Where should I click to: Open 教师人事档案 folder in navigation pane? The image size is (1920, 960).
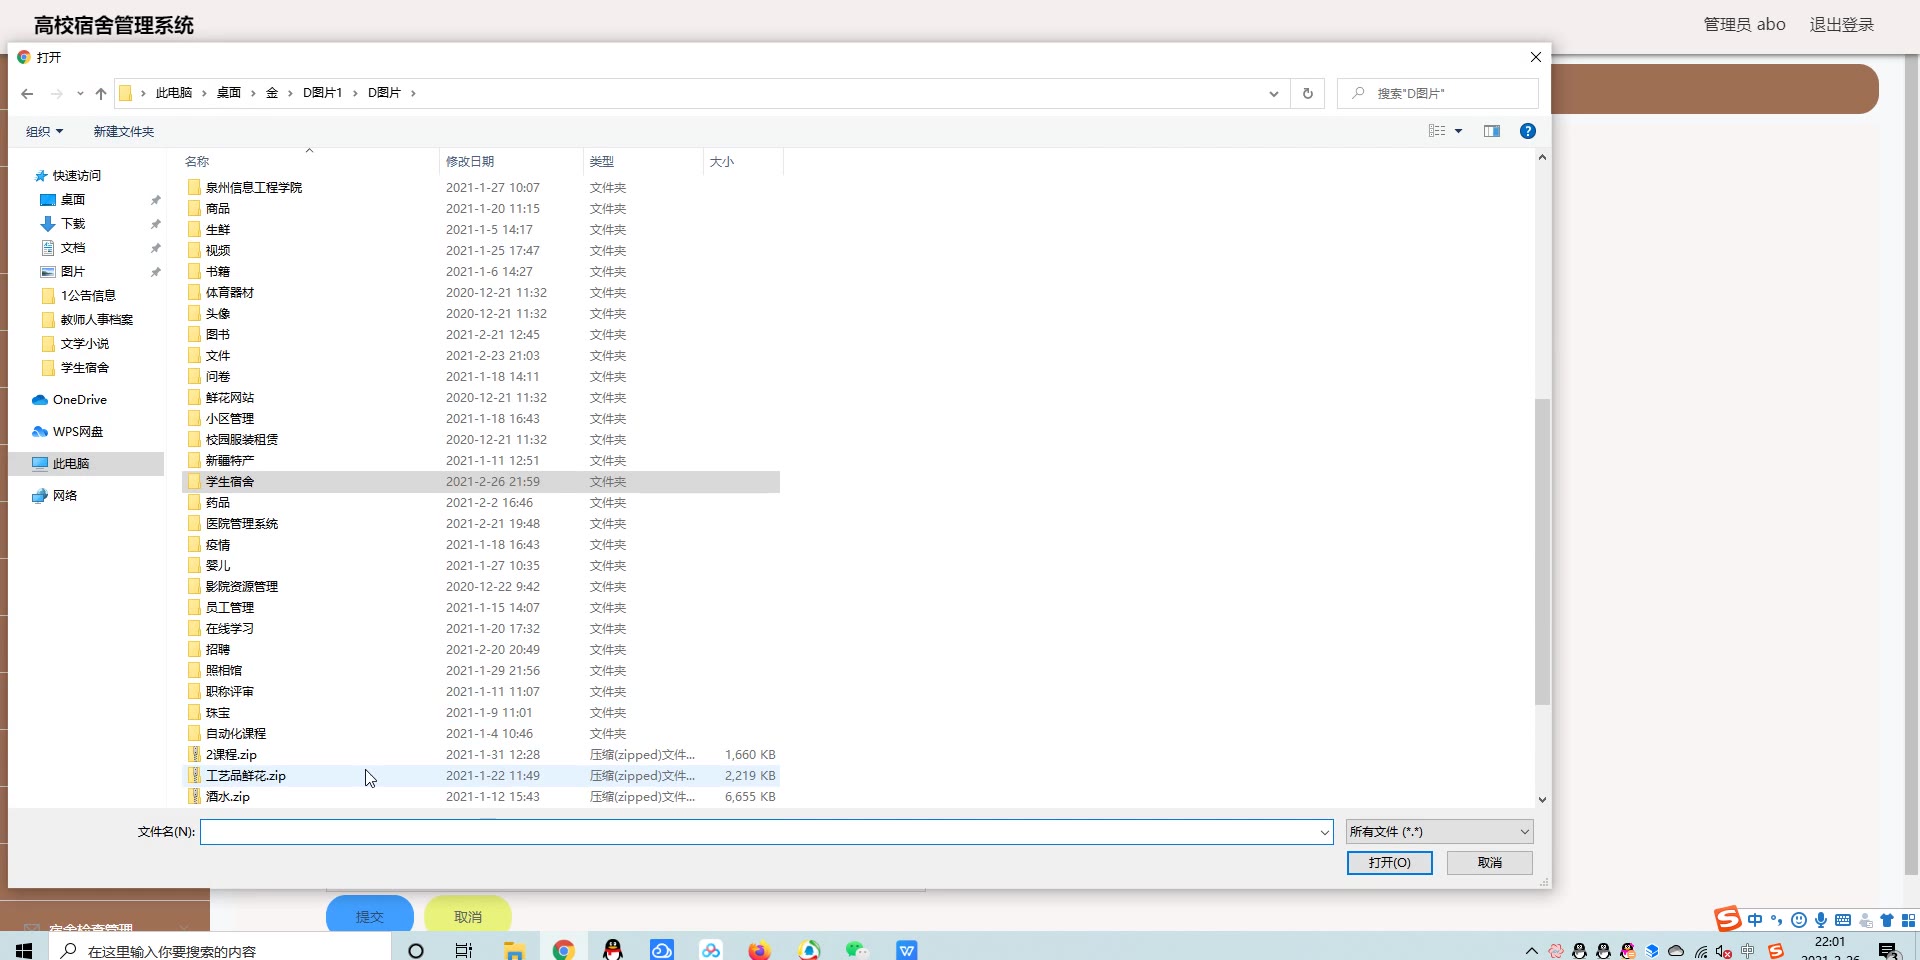(x=87, y=320)
